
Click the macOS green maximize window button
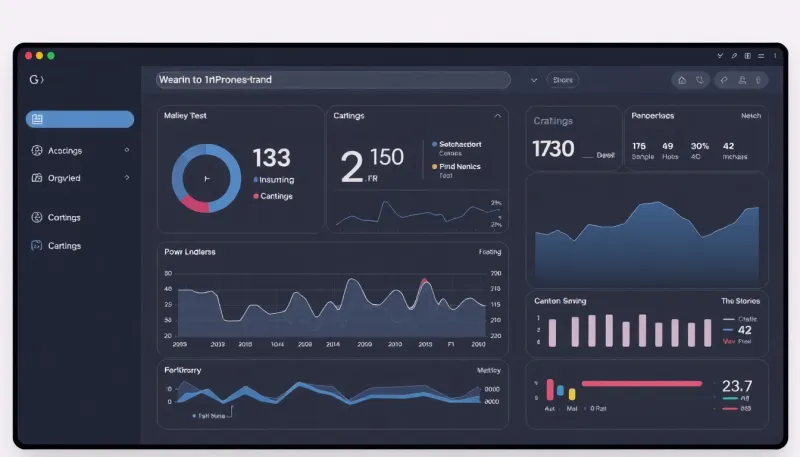pos(51,56)
